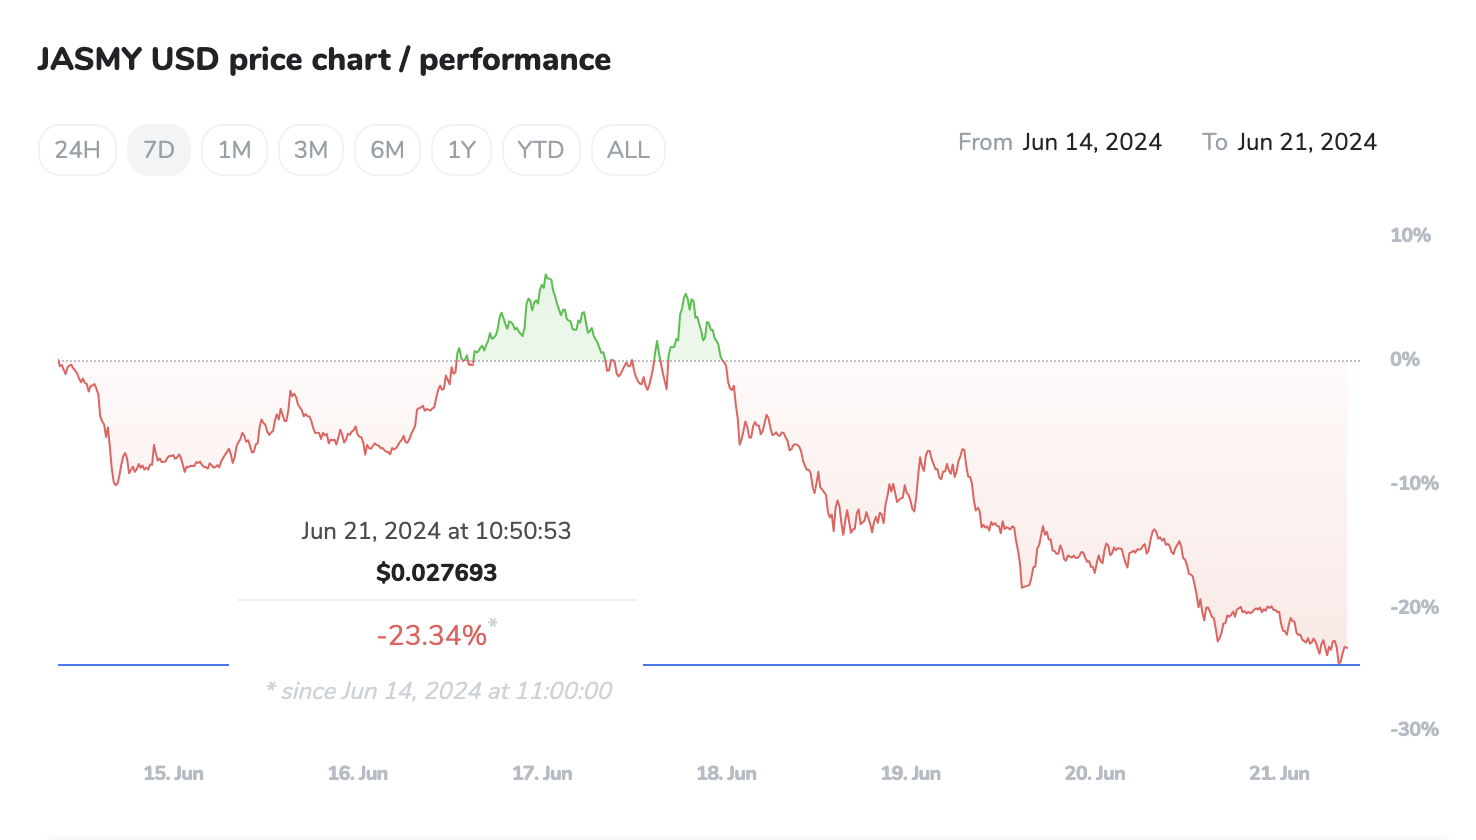Click the green peak above 17. Jun
Viewport: 1476px width, 840px height.
click(546, 276)
